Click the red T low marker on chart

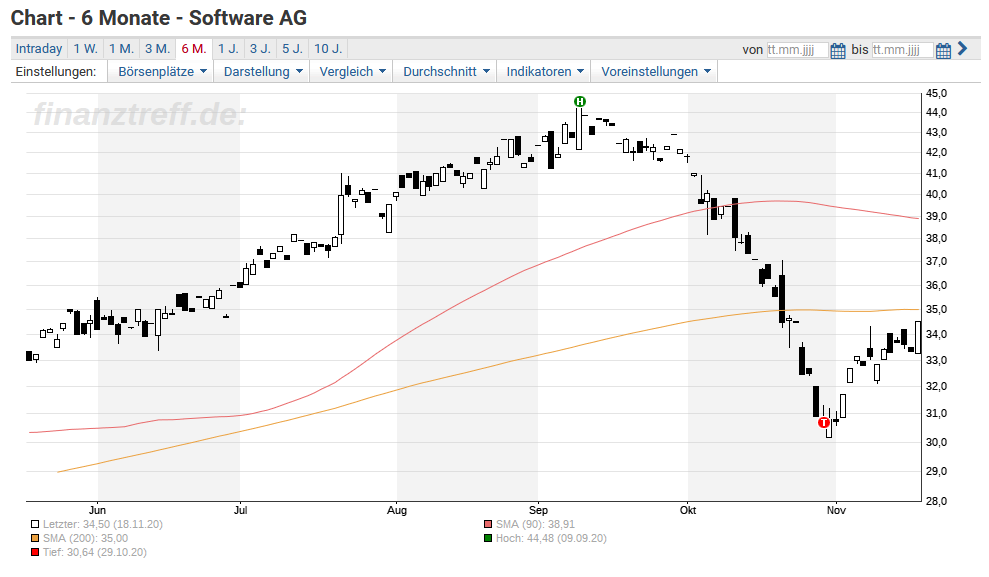(824, 423)
